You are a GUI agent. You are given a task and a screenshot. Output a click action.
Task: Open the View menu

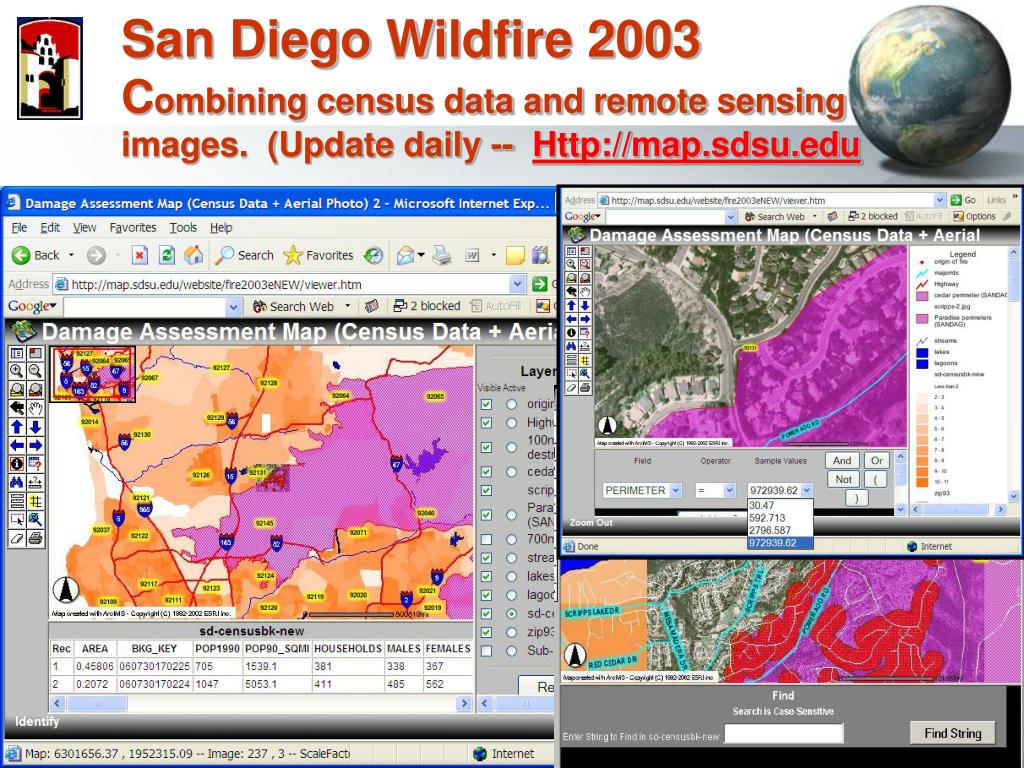click(84, 227)
